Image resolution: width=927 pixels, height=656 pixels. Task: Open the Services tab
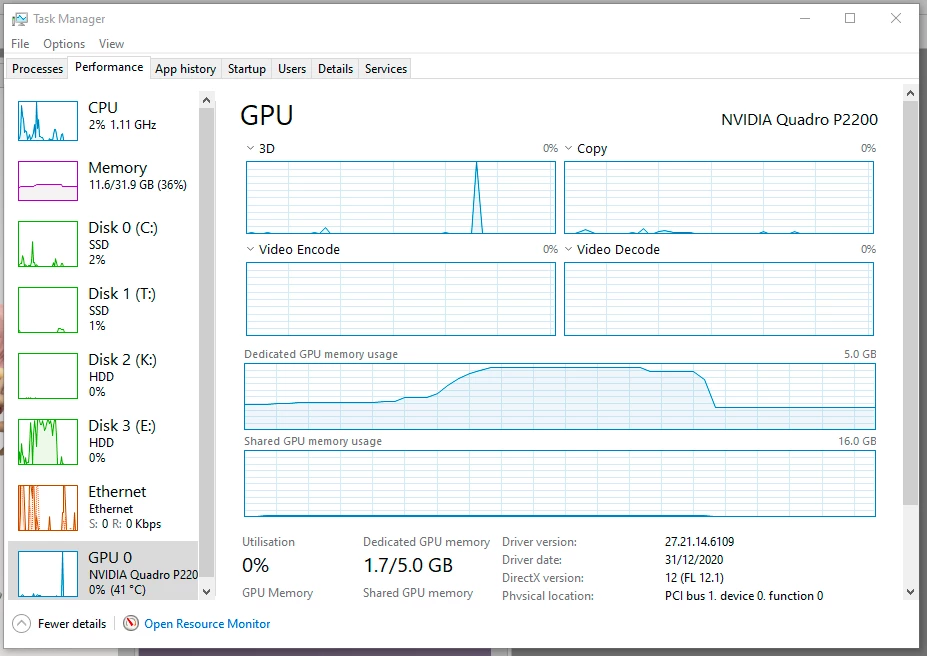click(x=385, y=69)
